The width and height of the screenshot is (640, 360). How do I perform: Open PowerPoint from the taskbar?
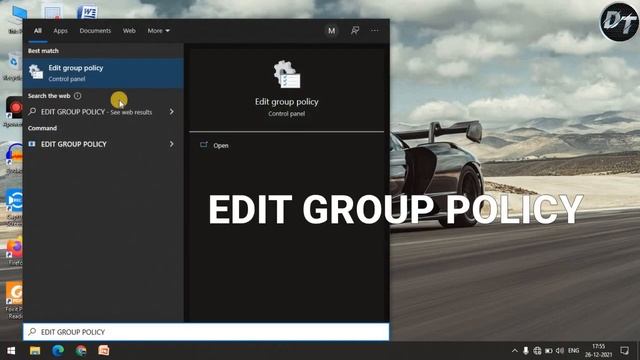(104, 351)
